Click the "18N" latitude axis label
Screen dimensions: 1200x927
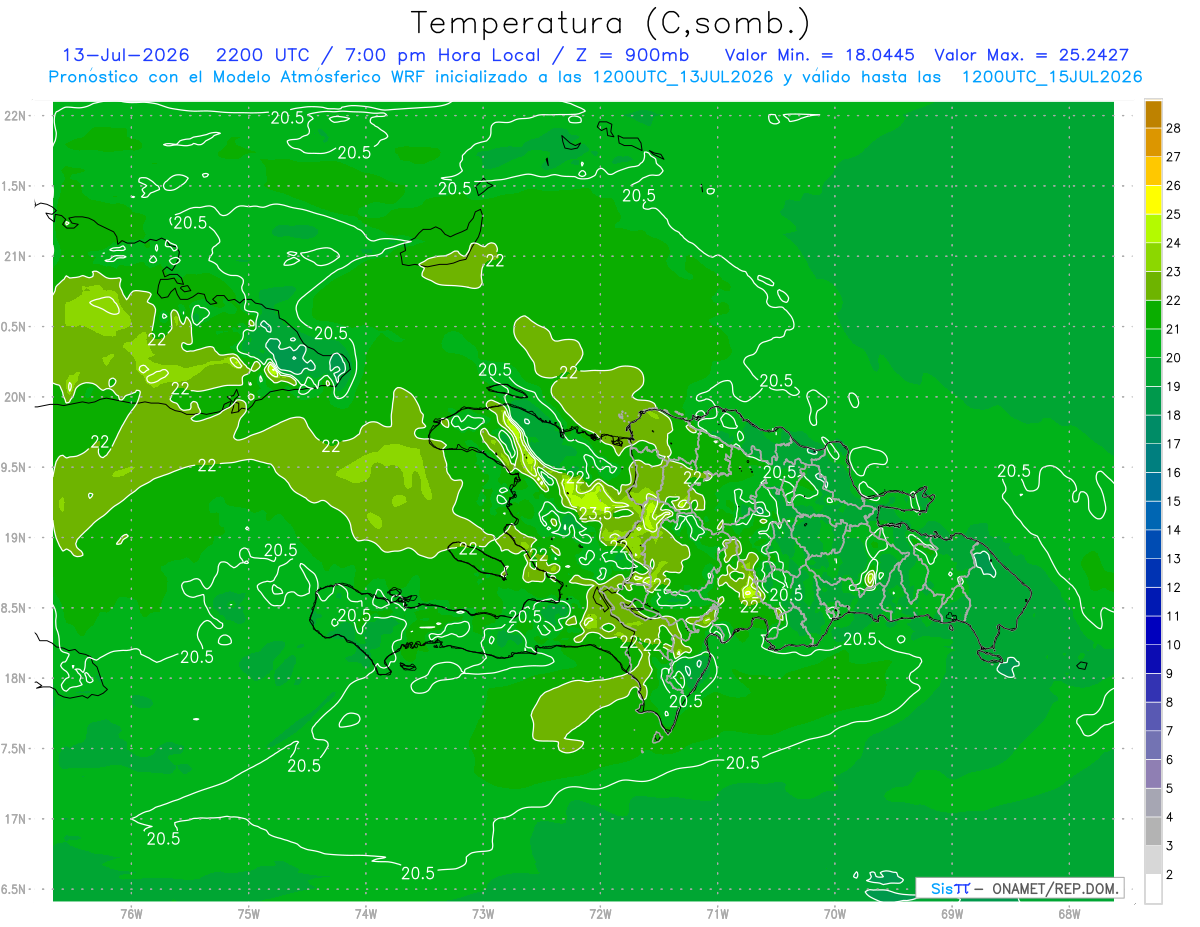tap(17, 678)
